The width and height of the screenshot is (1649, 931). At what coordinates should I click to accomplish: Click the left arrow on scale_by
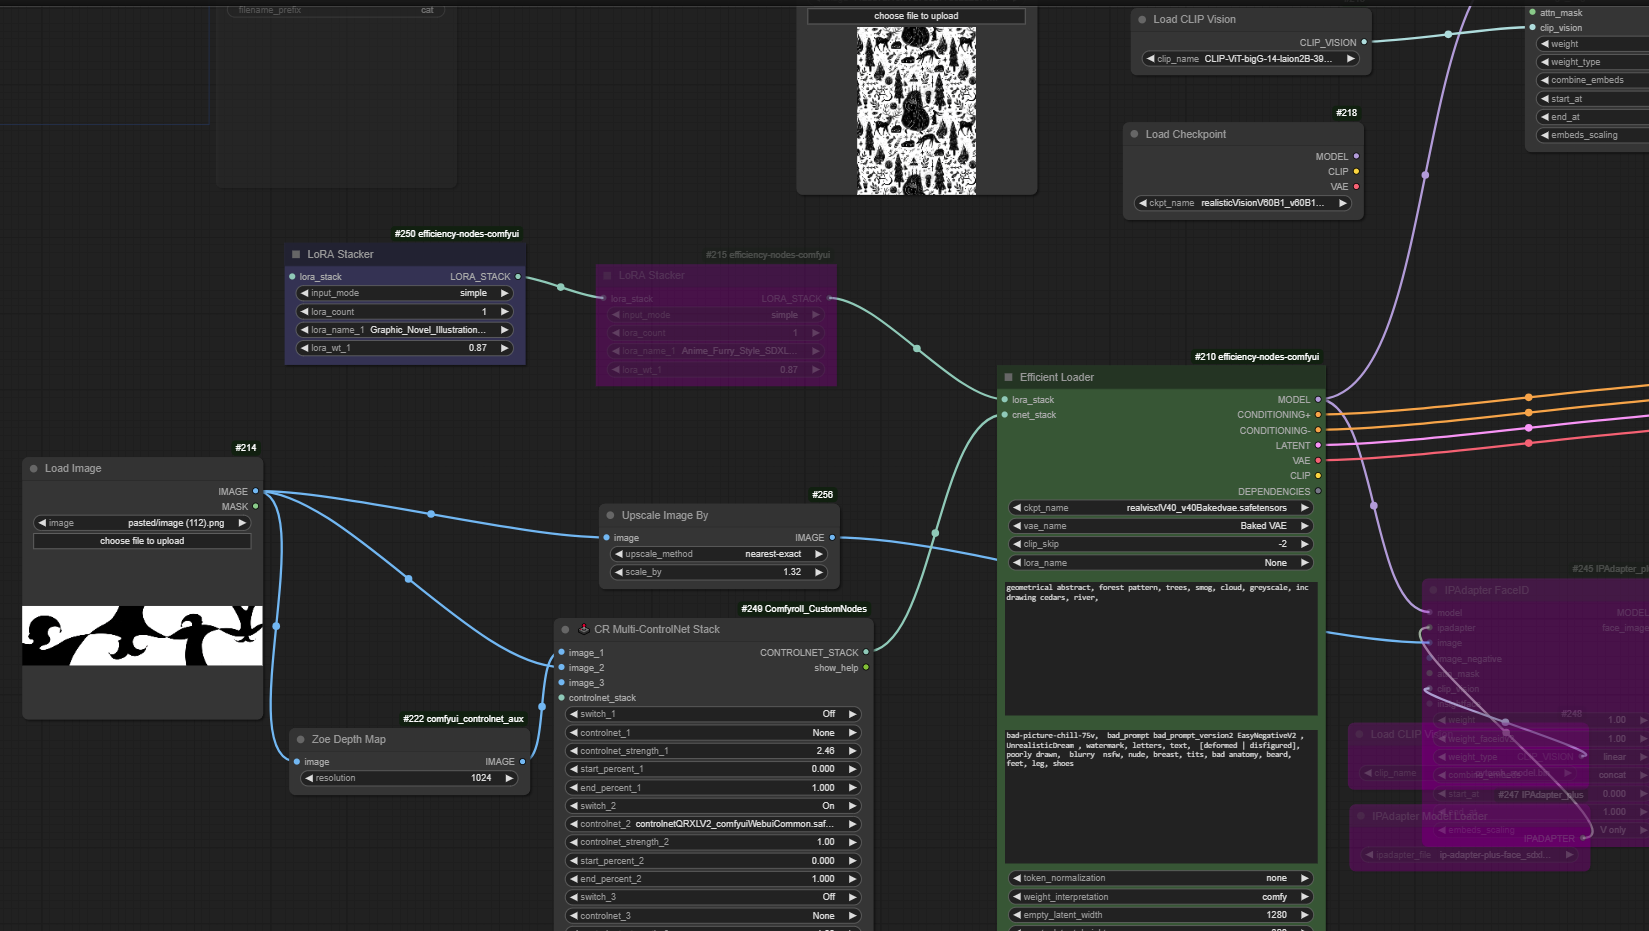pyautogui.click(x=618, y=573)
